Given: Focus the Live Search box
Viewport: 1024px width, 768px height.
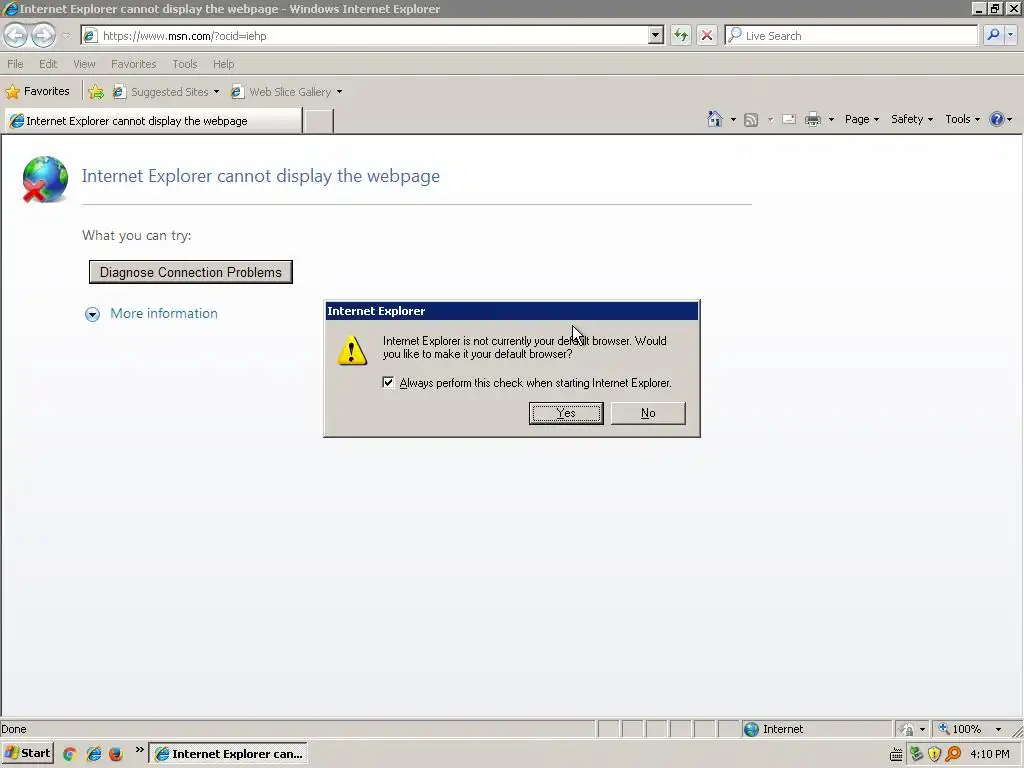Looking at the screenshot, I should point(851,36).
